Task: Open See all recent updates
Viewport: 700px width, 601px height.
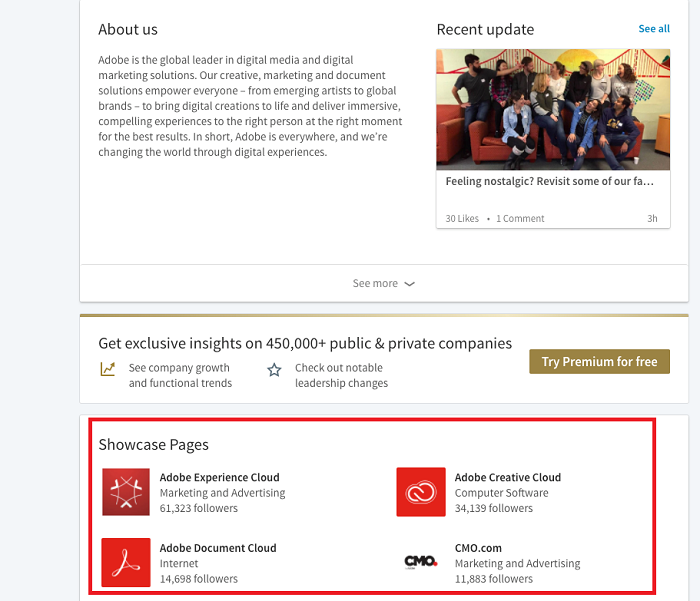Action: (654, 29)
